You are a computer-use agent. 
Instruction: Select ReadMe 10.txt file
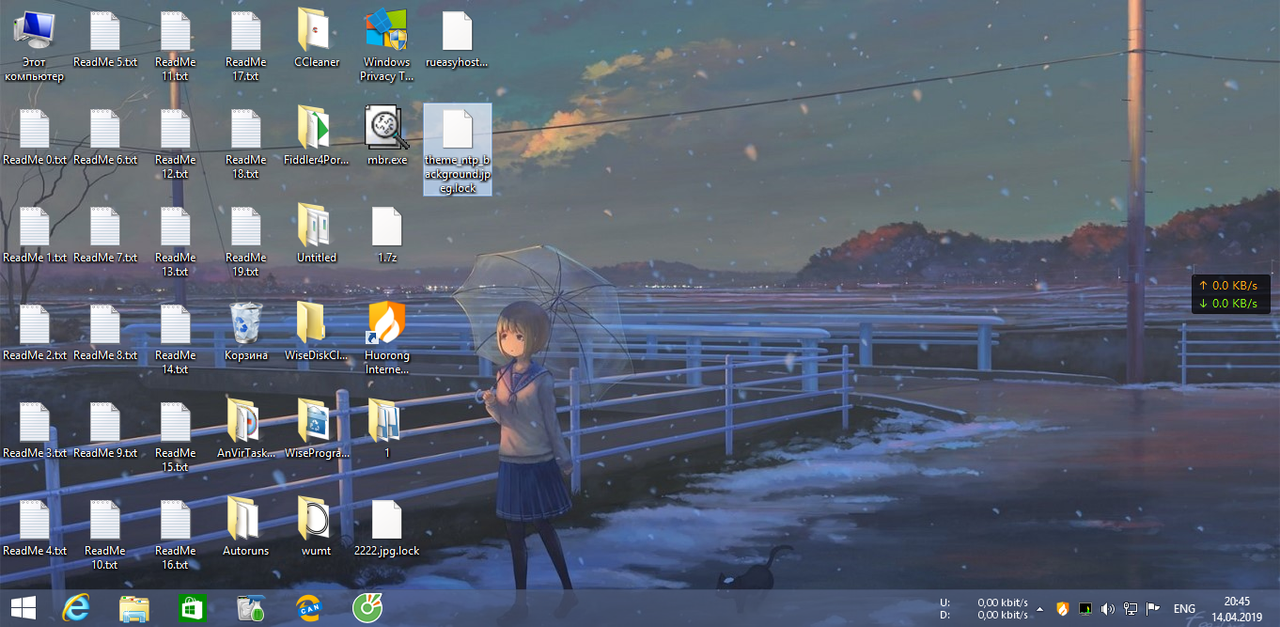tap(105, 535)
